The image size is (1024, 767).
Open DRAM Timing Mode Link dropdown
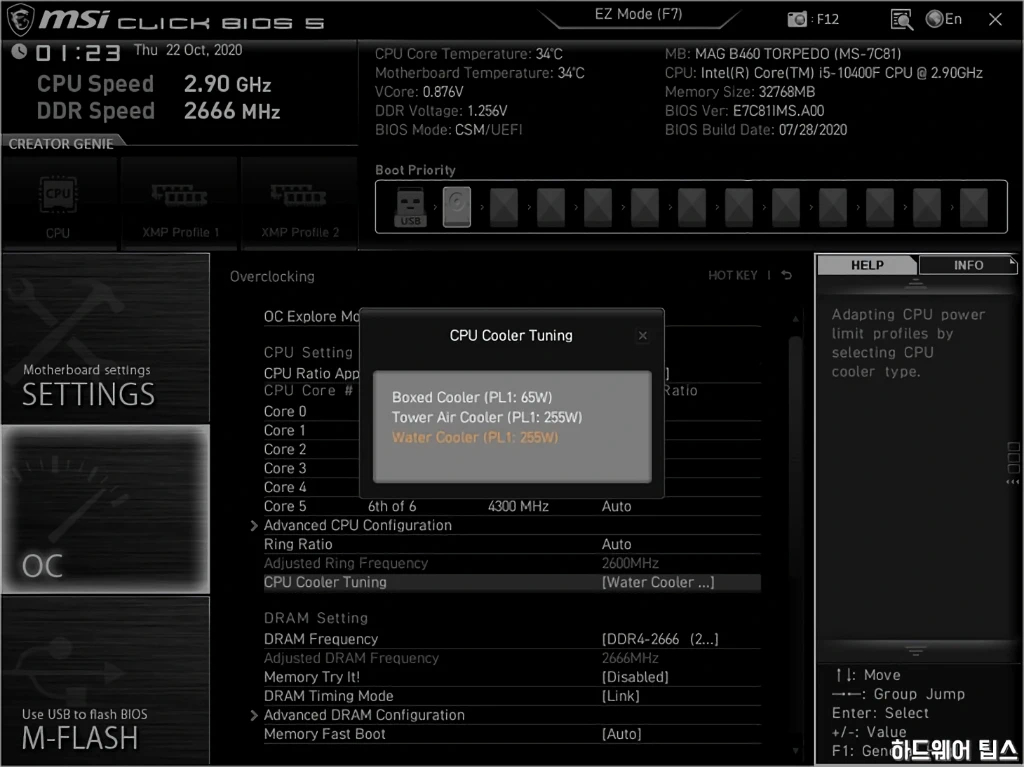[x=620, y=696]
